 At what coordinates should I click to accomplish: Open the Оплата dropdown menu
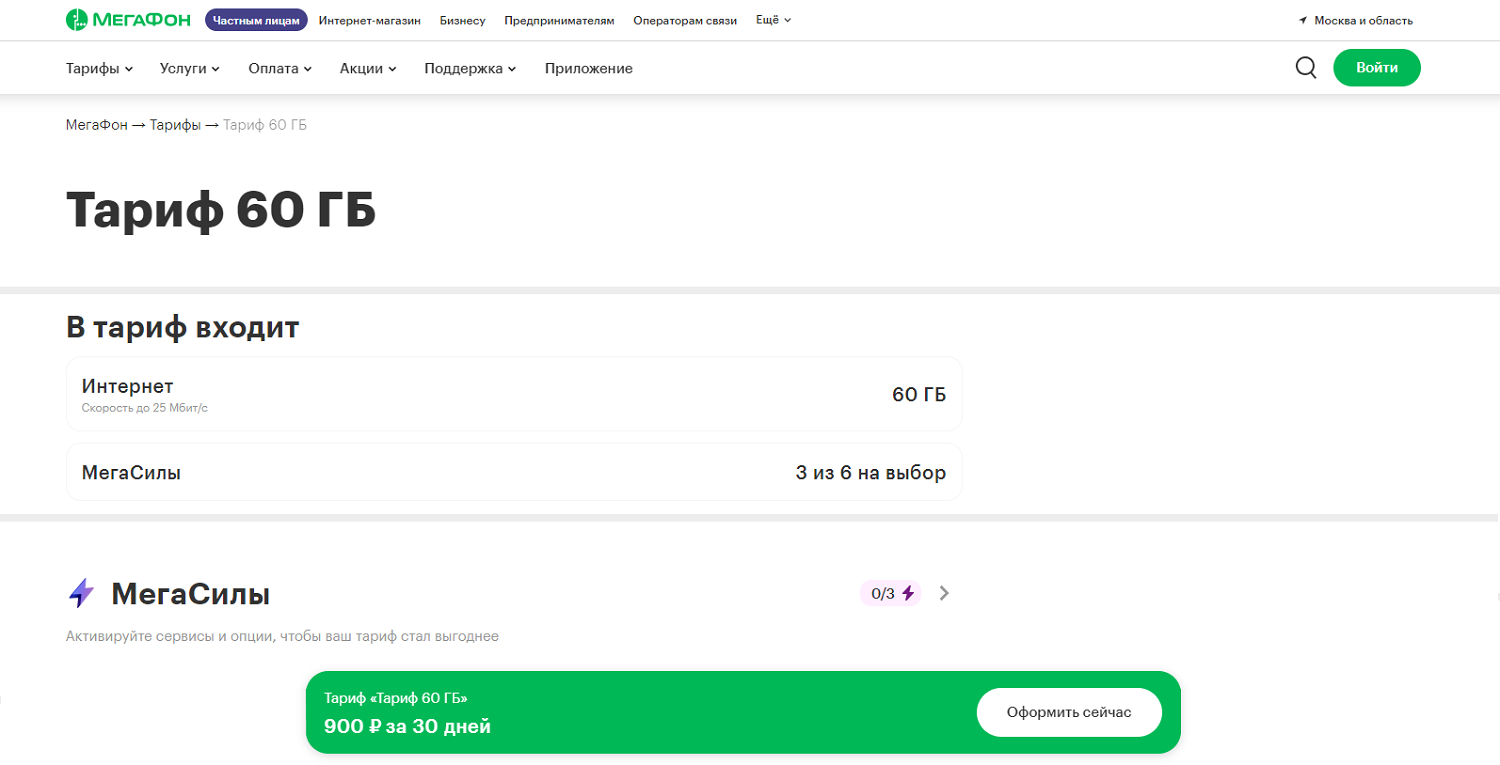(x=280, y=68)
